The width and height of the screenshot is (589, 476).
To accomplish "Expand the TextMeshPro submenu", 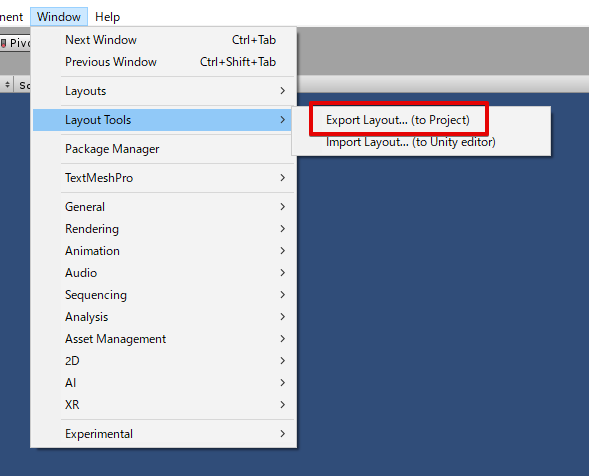I will coord(163,178).
